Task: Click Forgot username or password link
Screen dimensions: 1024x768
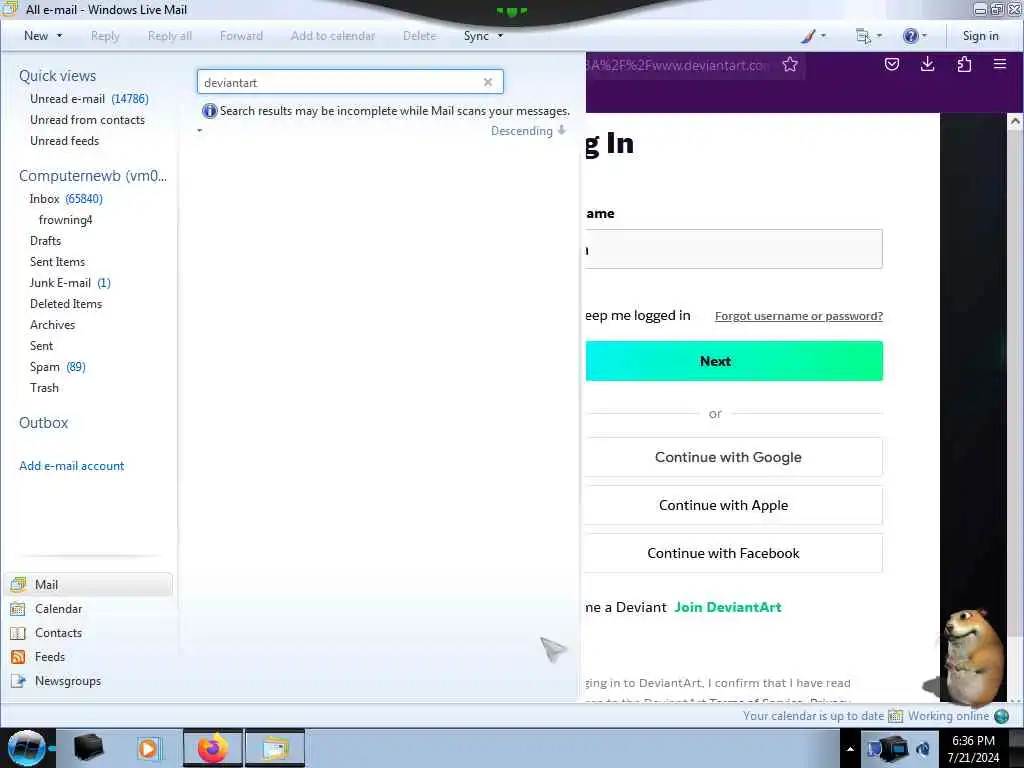Action: (799, 316)
